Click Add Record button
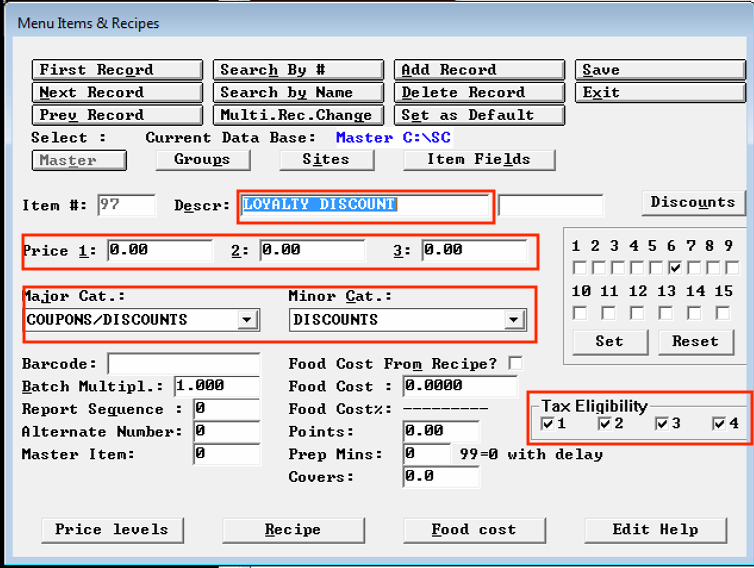 [x=479, y=70]
